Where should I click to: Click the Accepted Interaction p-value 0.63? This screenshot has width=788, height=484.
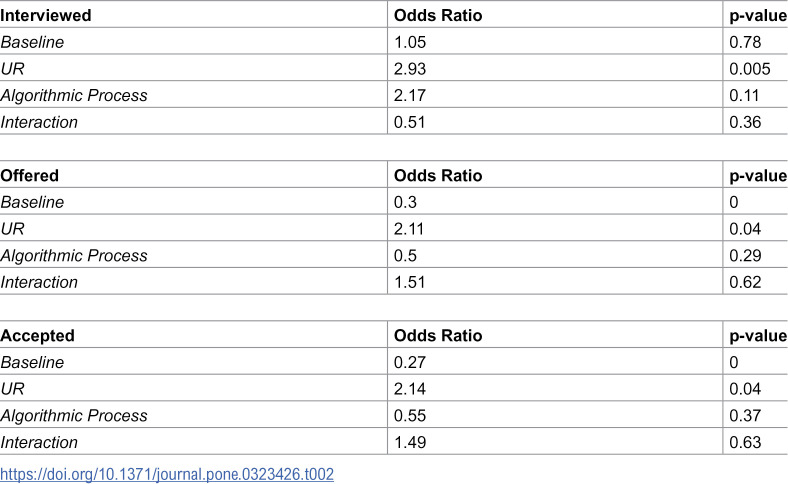[745, 442]
